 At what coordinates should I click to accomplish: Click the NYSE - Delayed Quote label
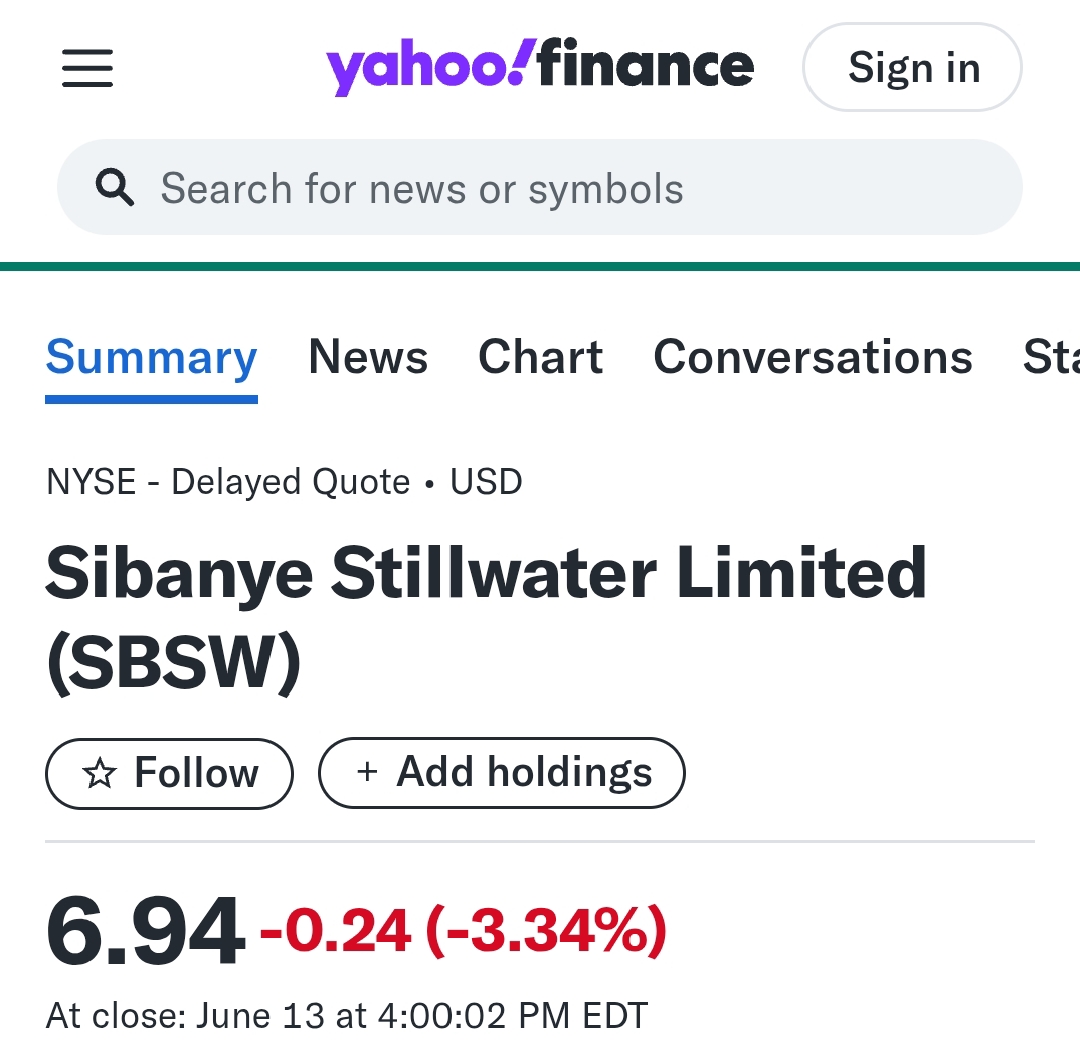[x=228, y=481]
